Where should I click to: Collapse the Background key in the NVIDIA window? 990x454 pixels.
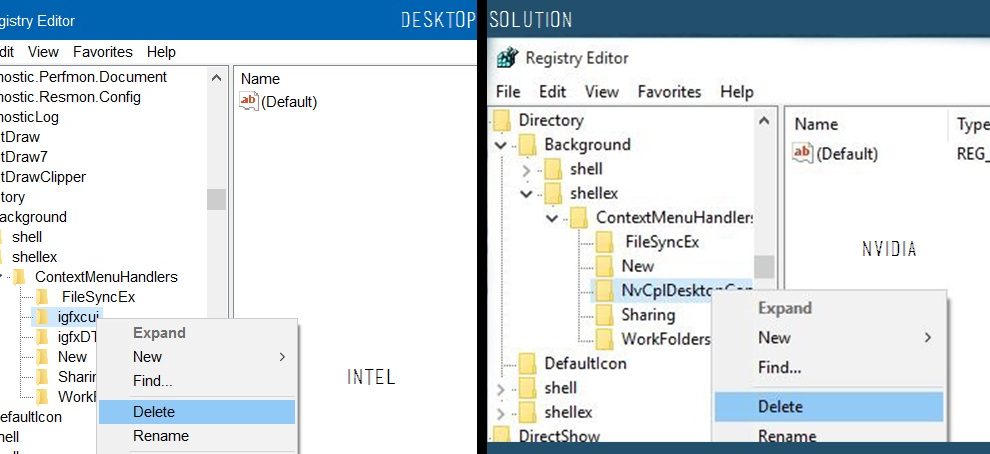tap(502, 145)
